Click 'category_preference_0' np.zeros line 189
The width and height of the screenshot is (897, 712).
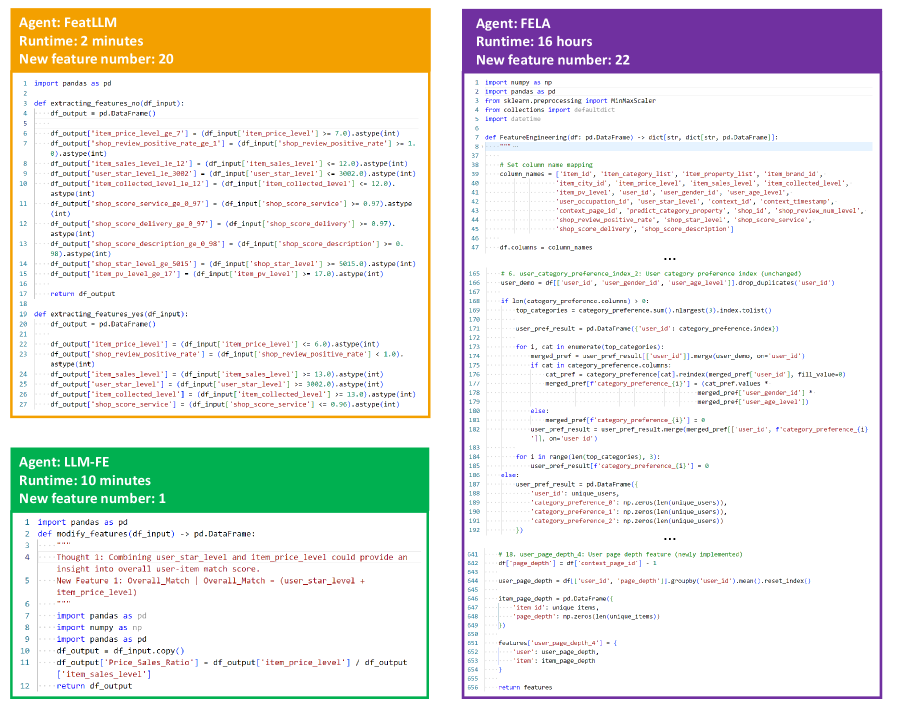(629, 503)
